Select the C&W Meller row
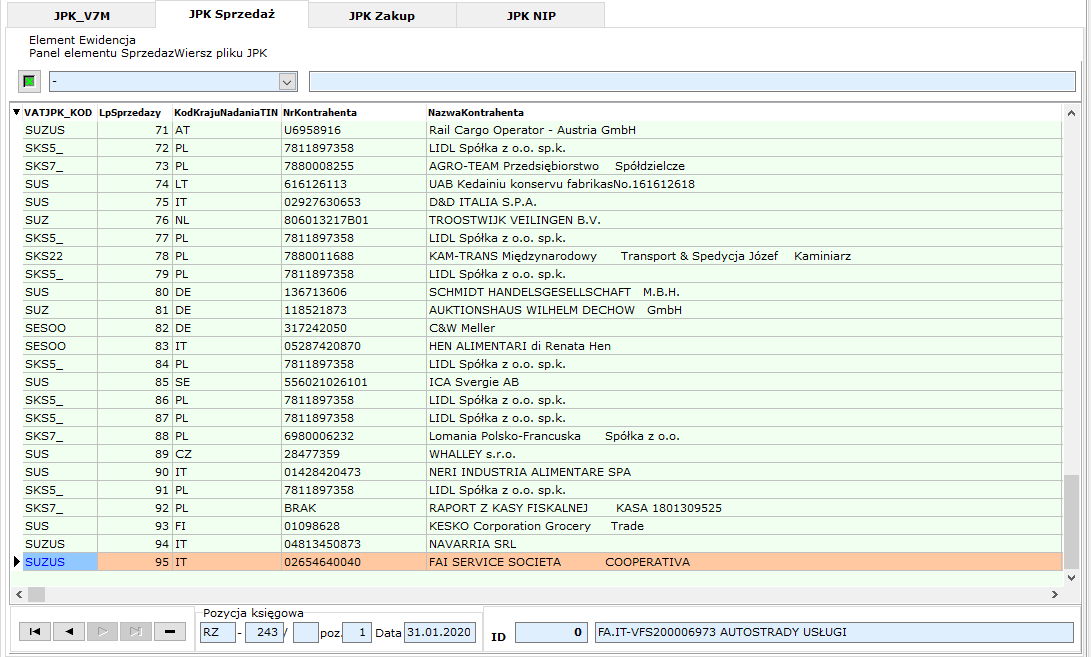1091x657 pixels. (x=543, y=328)
